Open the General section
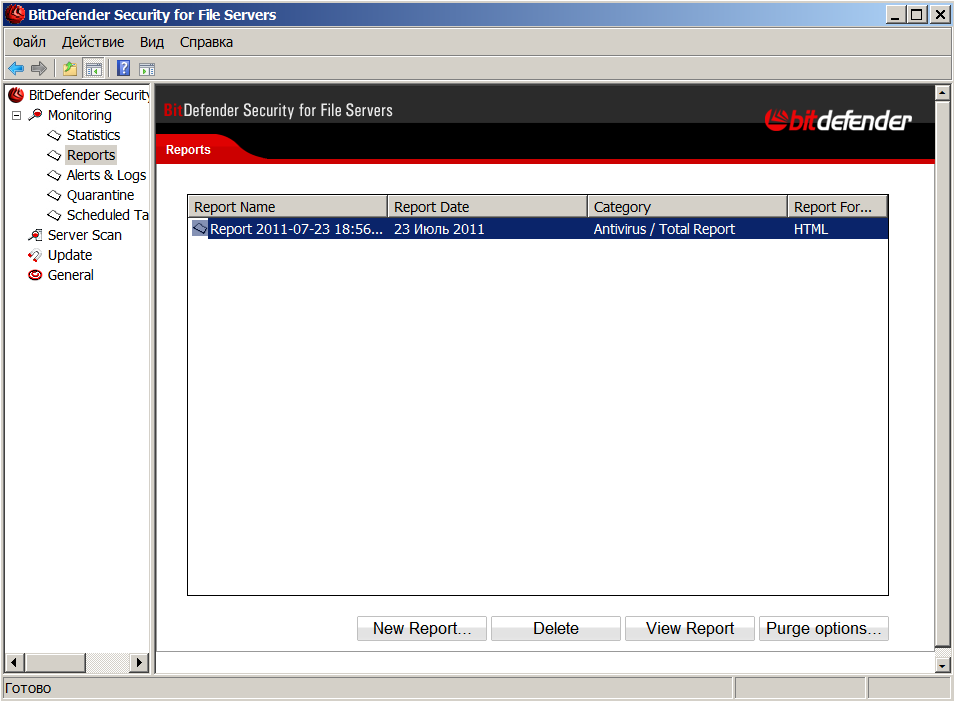 (x=71, y=275)
